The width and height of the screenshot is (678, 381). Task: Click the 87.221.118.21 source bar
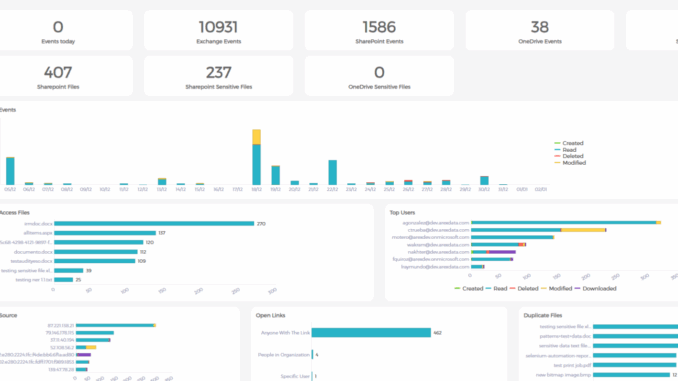[116, 325]
